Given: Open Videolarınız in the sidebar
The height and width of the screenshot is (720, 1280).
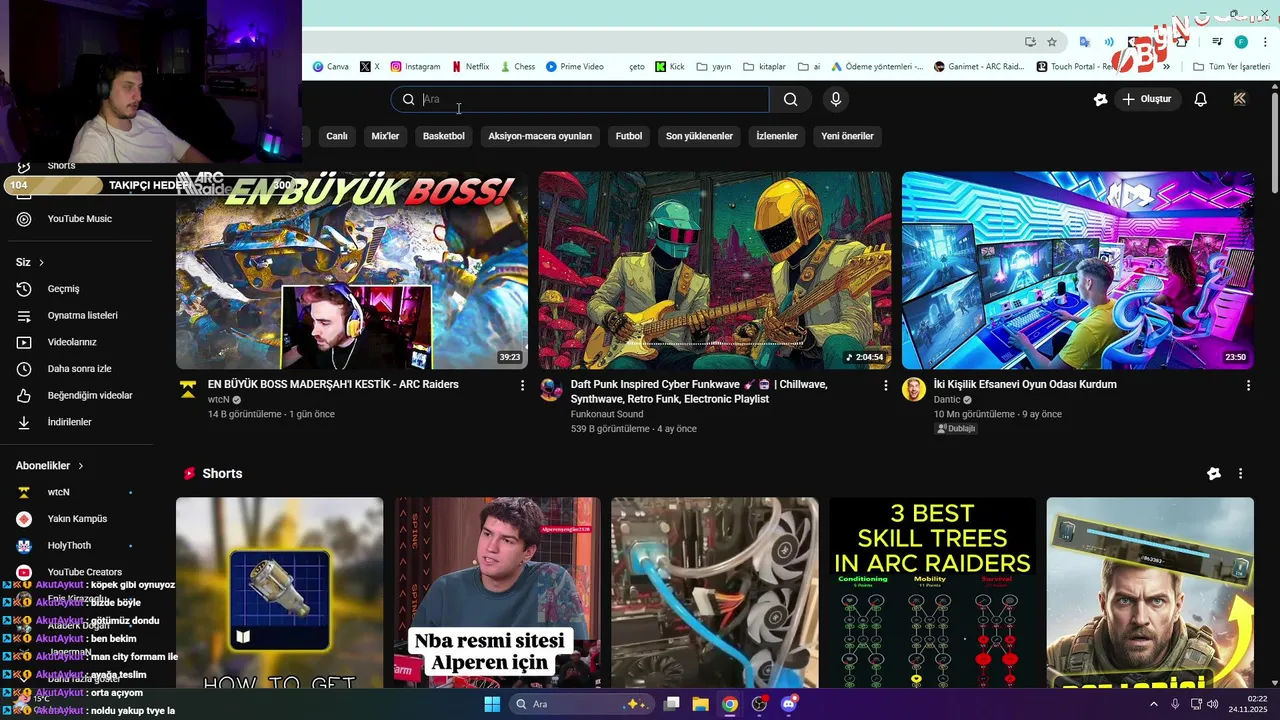Looking at the screenshot, I should [x=72, y=342].
